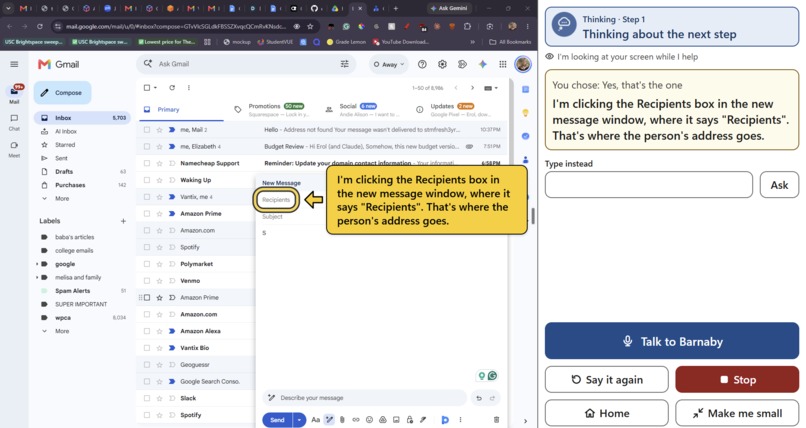Screen dimensions: 806x428
Task: Open the Google account avatar
Action: [523, 64]
